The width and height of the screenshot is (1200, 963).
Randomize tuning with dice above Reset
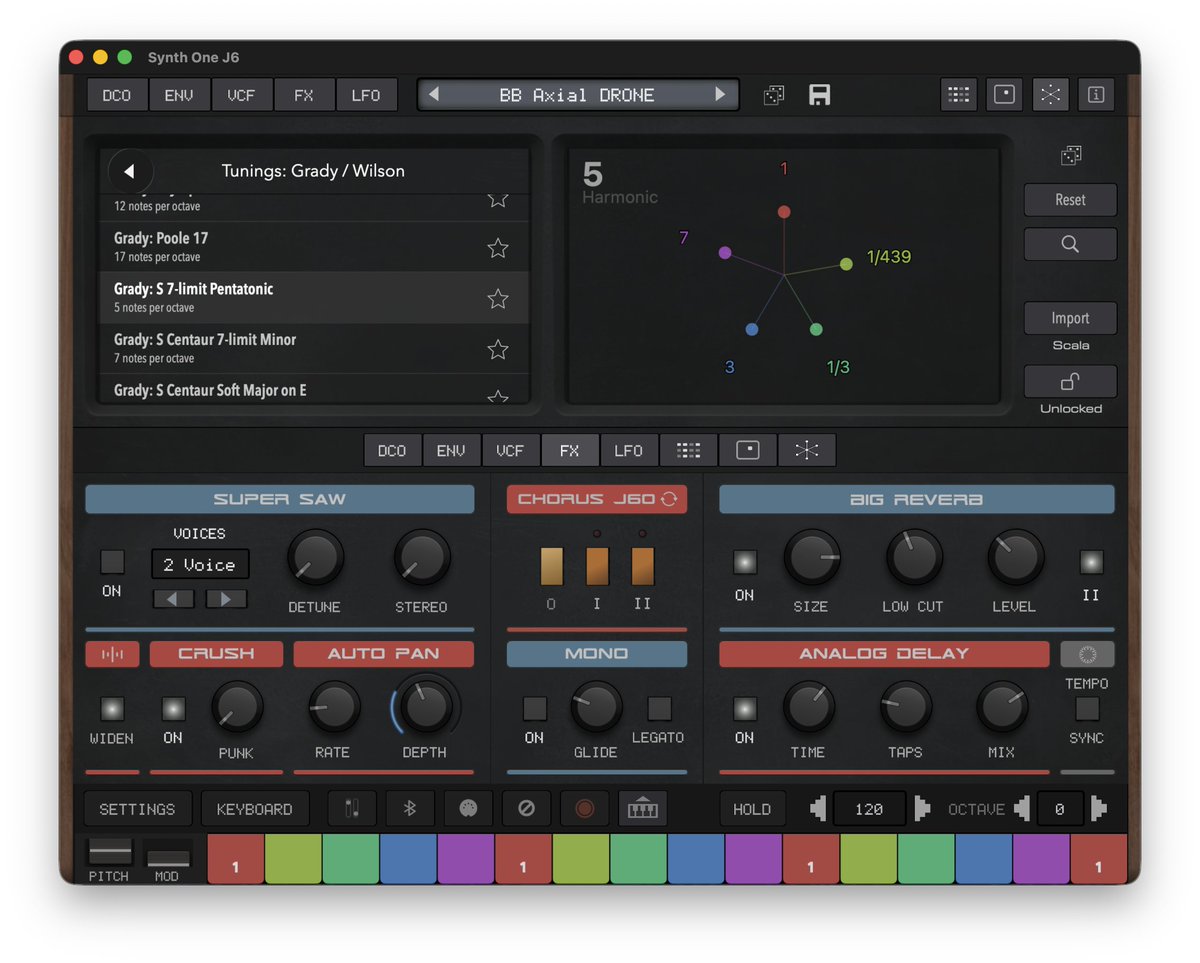point(1070,155)
